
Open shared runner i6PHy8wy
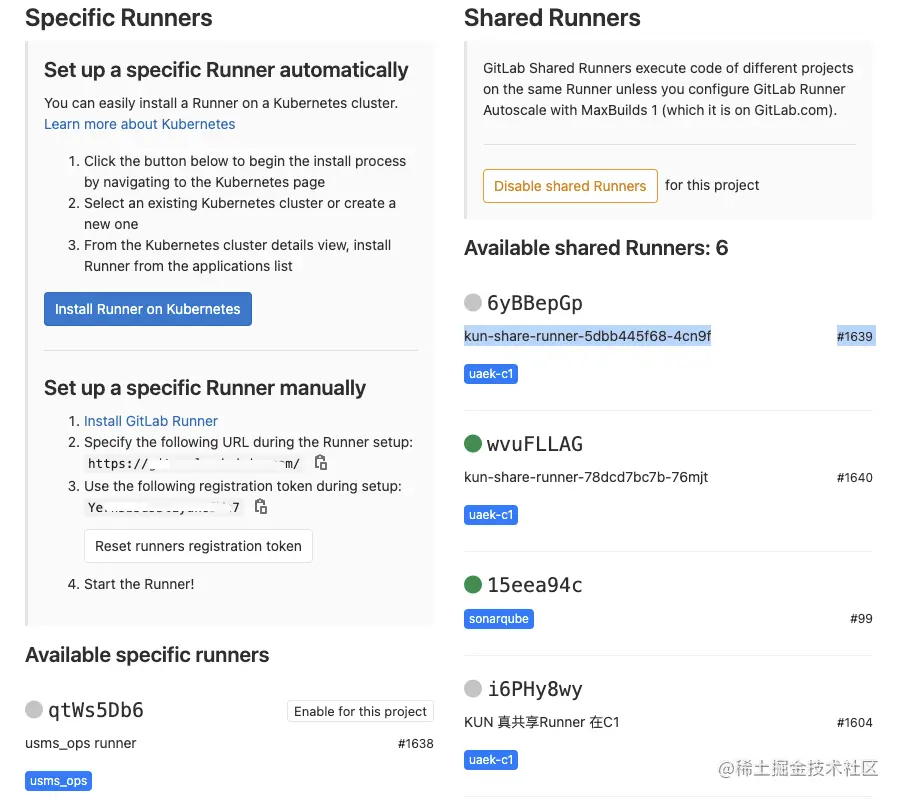pos(534,689)
